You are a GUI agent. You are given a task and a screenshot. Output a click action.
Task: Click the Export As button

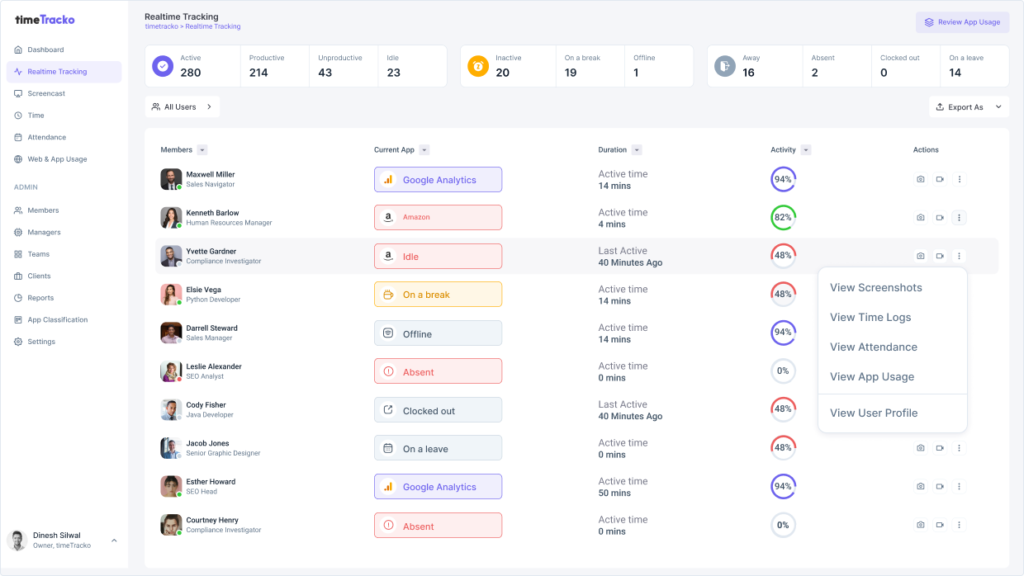click(967, 106)
